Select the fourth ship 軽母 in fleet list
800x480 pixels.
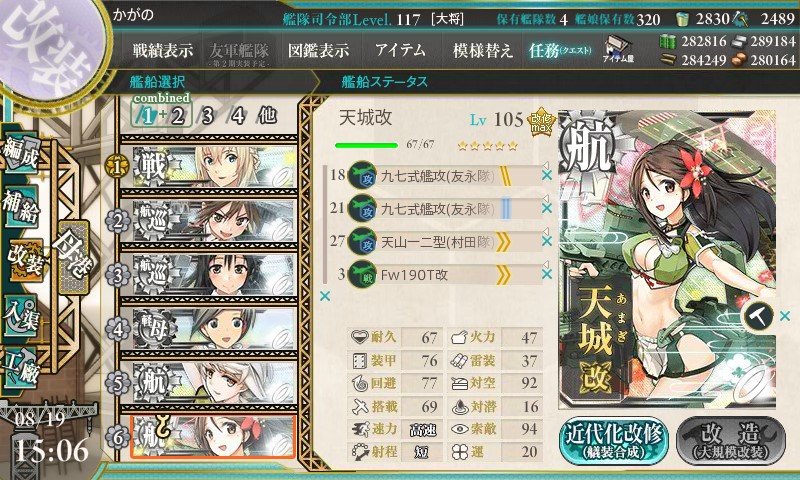click(208, 328)
